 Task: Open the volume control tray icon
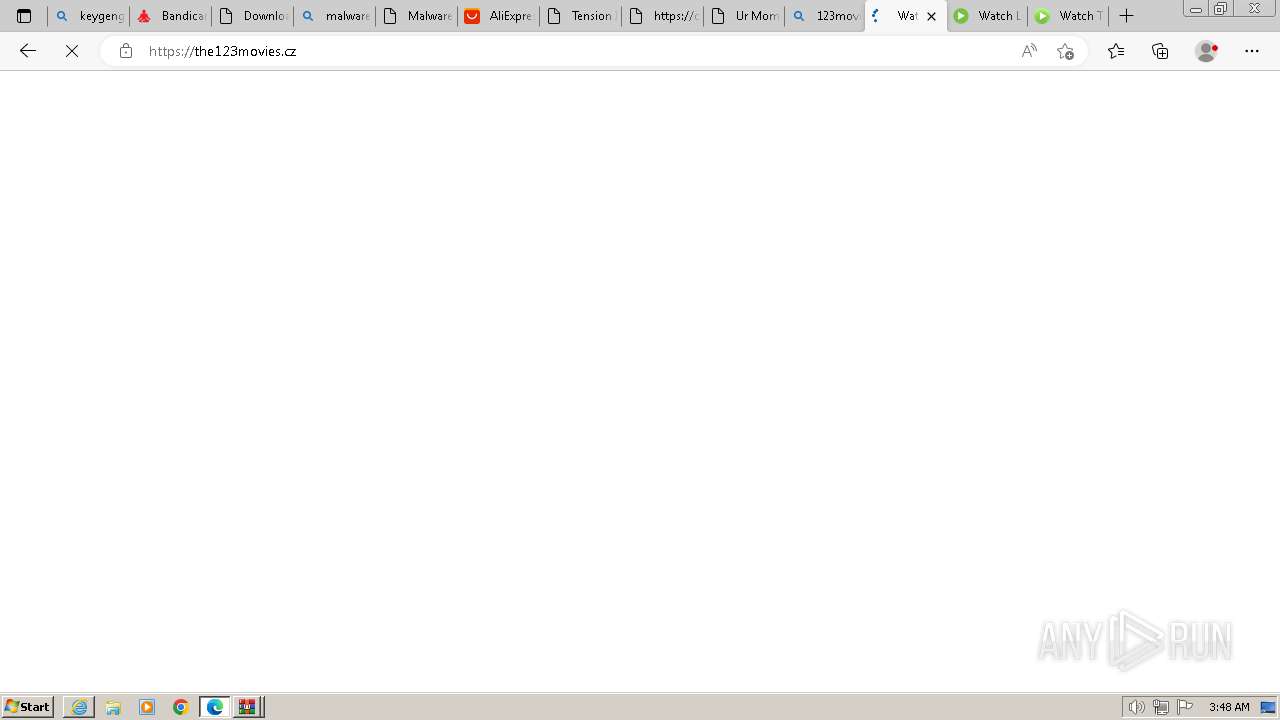click(1137, 707)
